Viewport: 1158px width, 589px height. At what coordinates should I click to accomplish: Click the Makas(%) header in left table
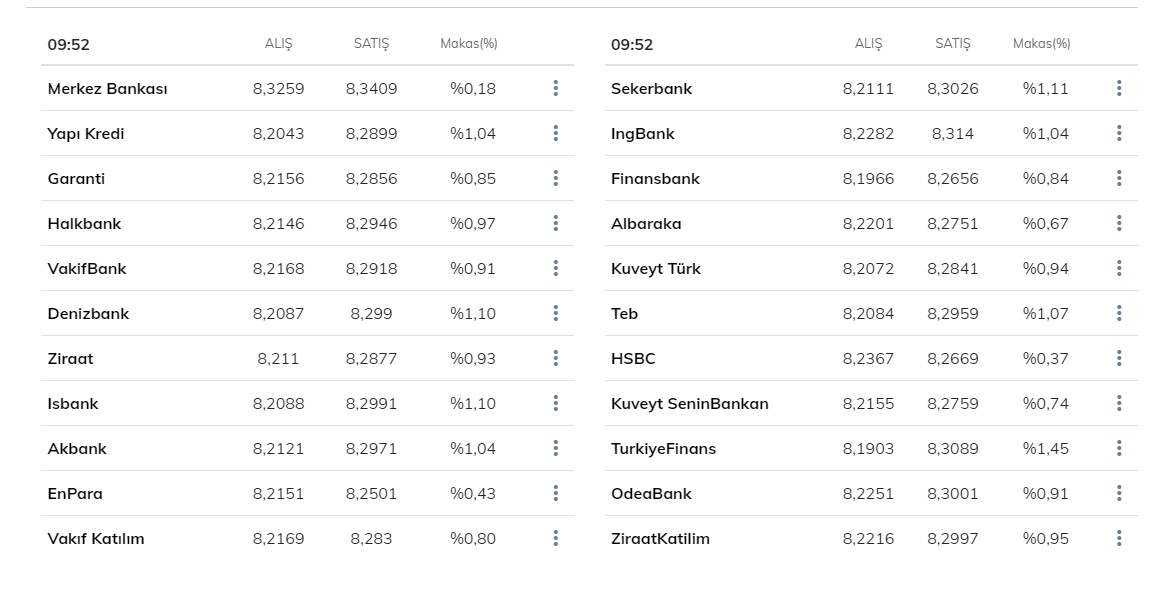click(468, 44)
